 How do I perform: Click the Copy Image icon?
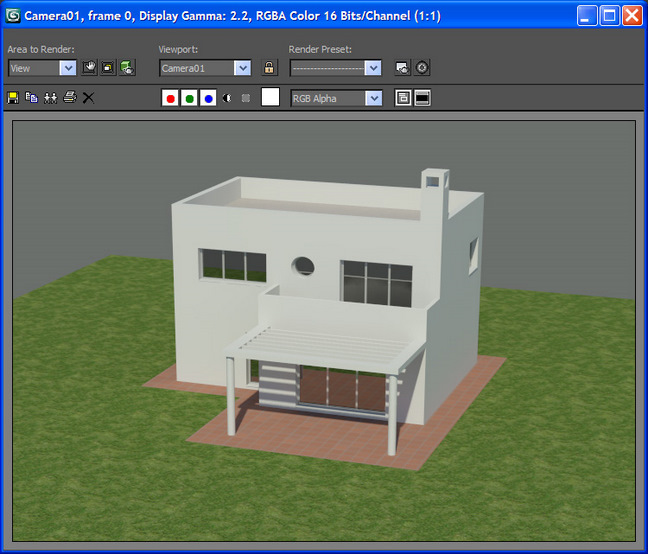pos(31,98)
